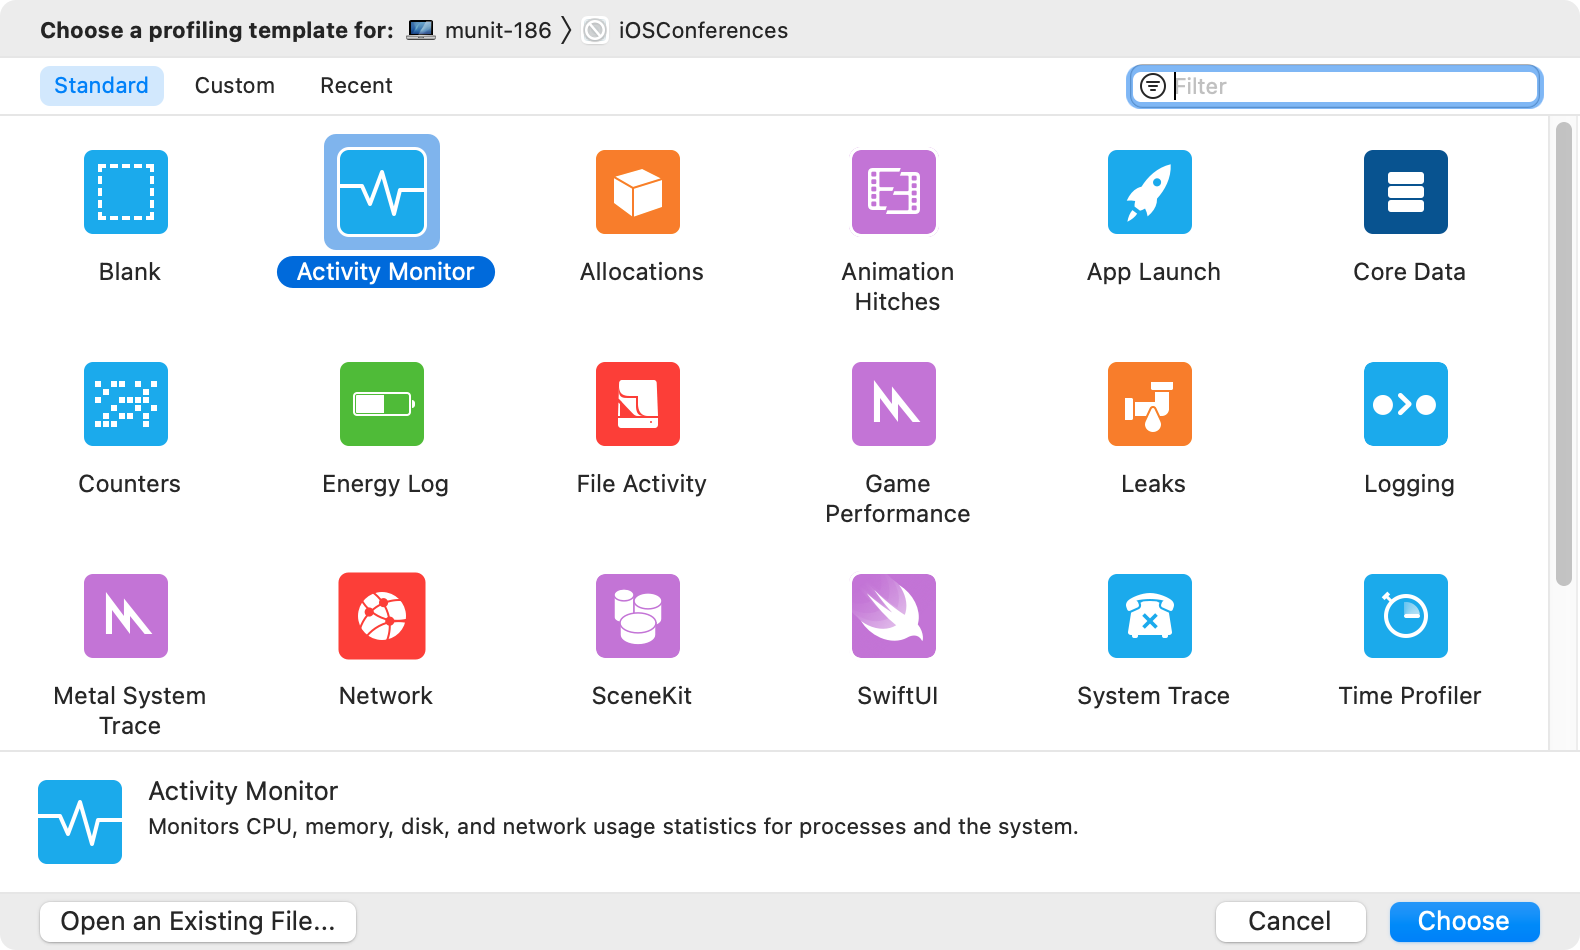Choose the Core Data template icon
This screenshot has width=1580, height=950.
(x=1406, y=192)
